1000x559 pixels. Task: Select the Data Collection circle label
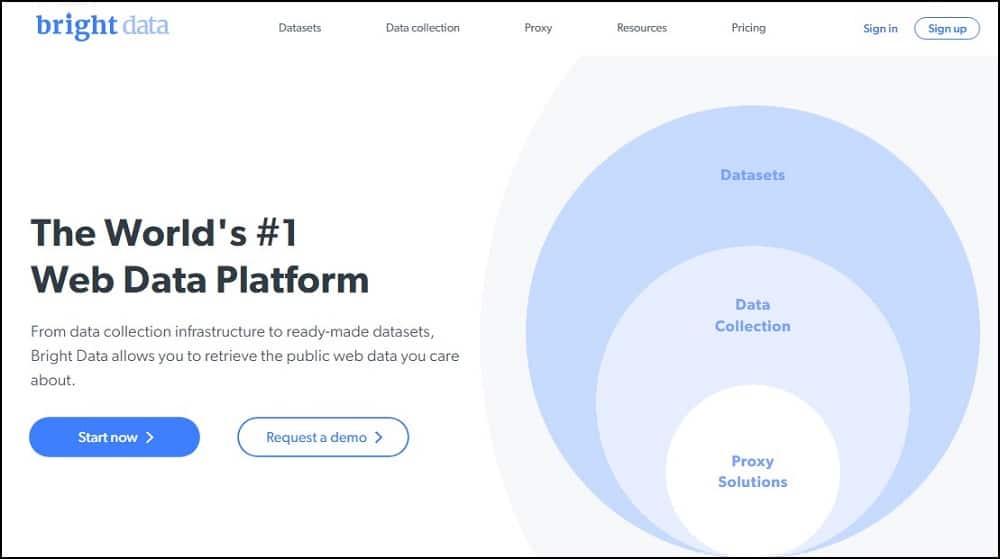(x=753, y=316)
